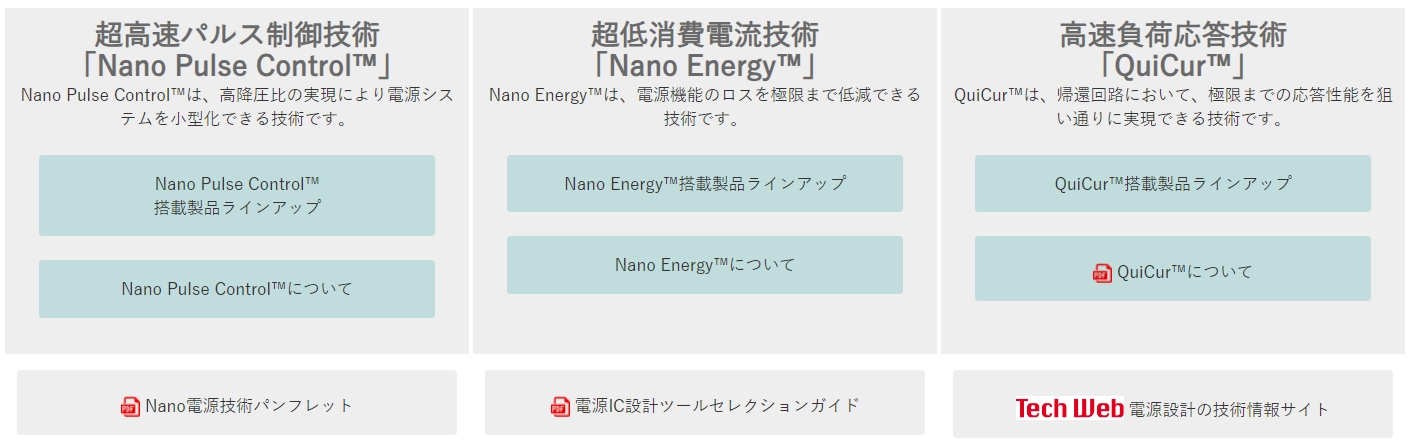Image resolution: width=1411 pixels, height=444 pixels.
Task: Open the Nano Pulse Control™について page
Action: click(x=237, y=289)
